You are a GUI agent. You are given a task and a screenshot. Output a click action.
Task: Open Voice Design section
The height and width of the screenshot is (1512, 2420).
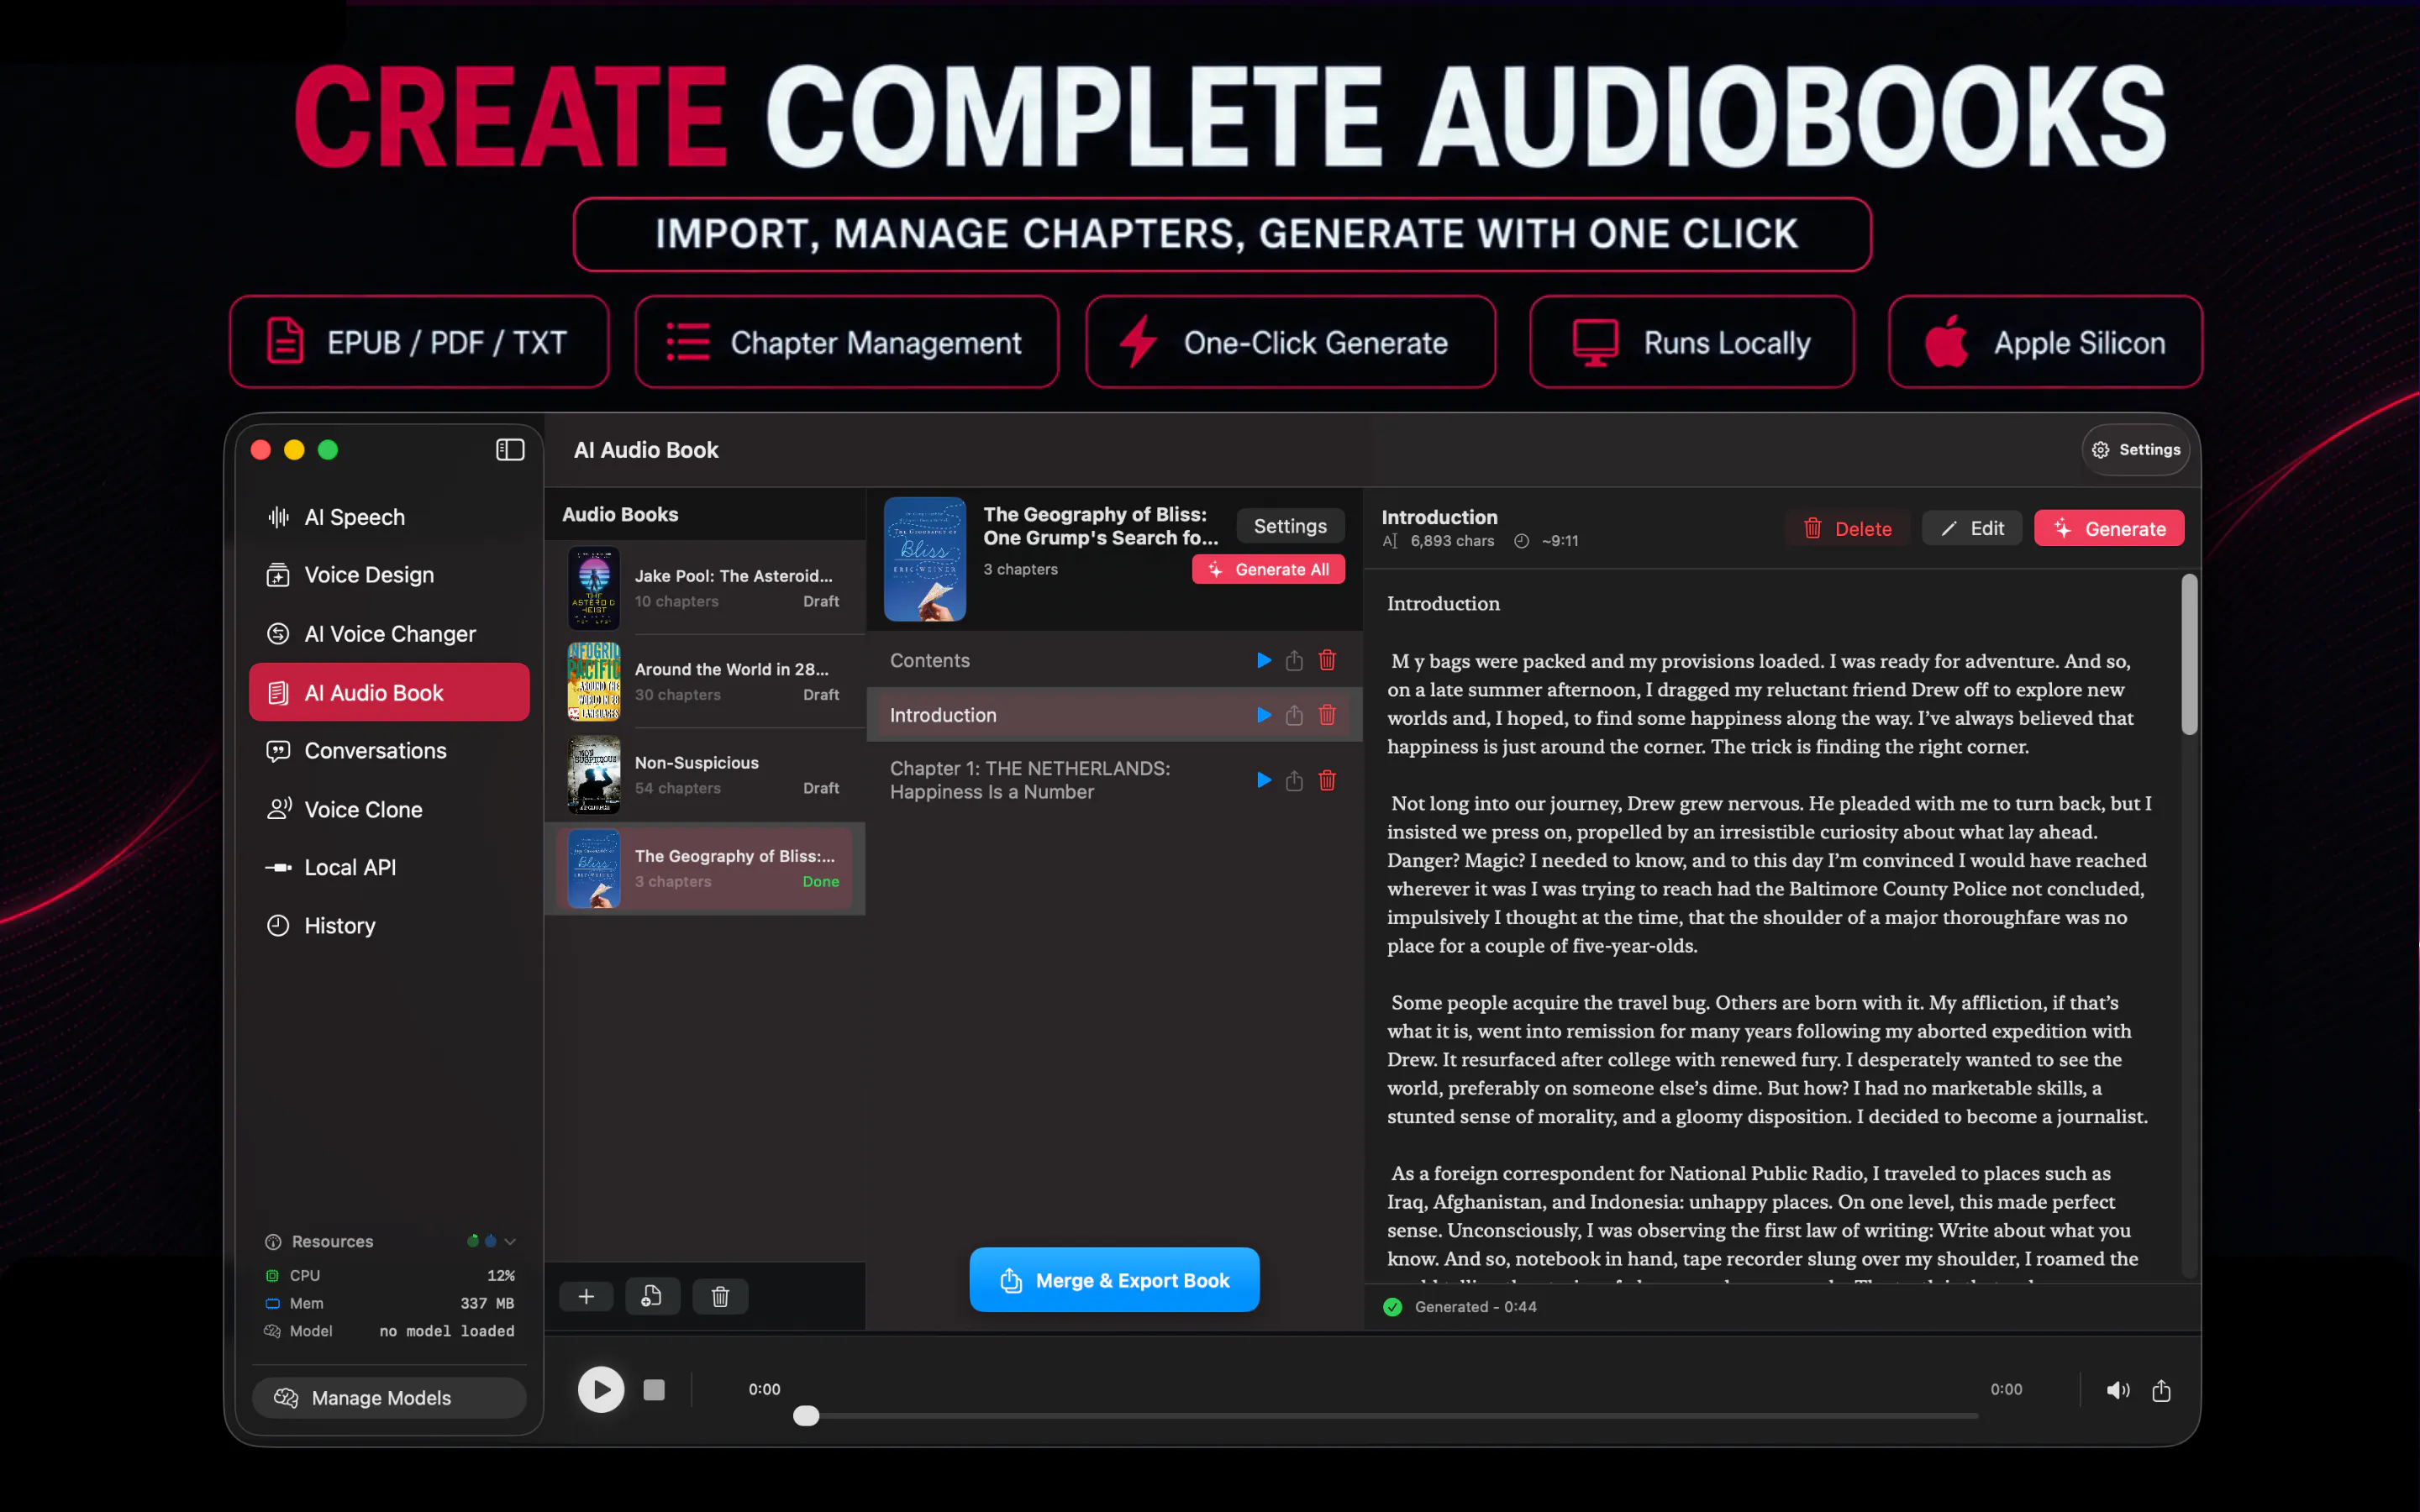[389, 575]
